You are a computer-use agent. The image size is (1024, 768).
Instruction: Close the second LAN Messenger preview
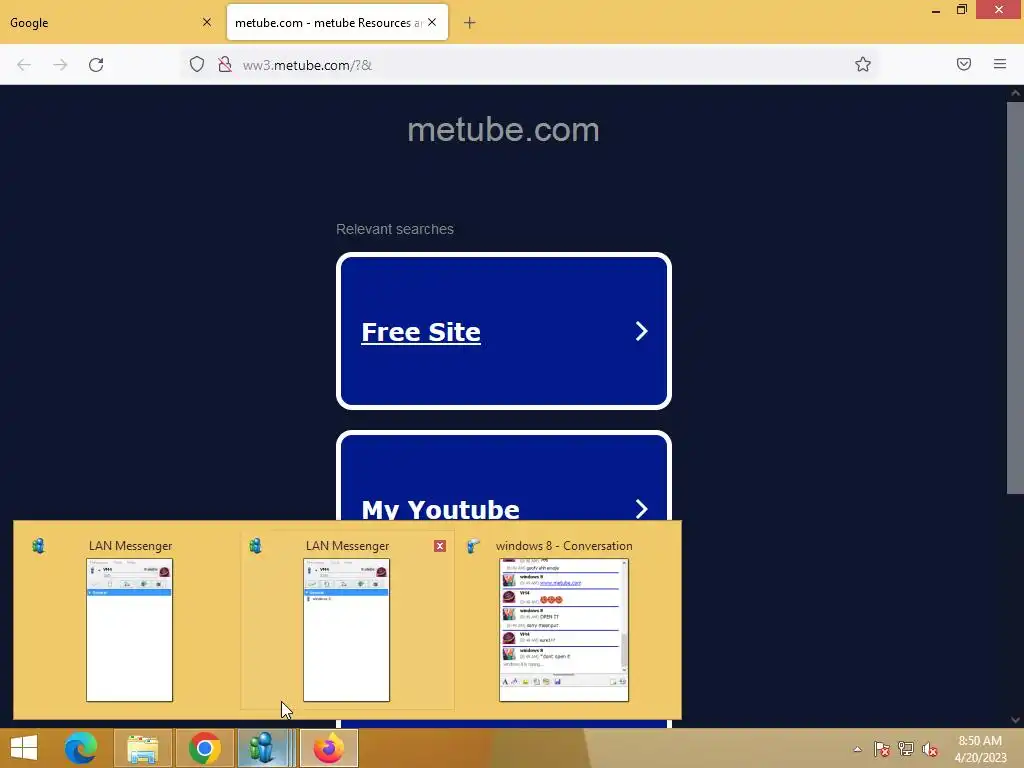(x=440, y=546)
